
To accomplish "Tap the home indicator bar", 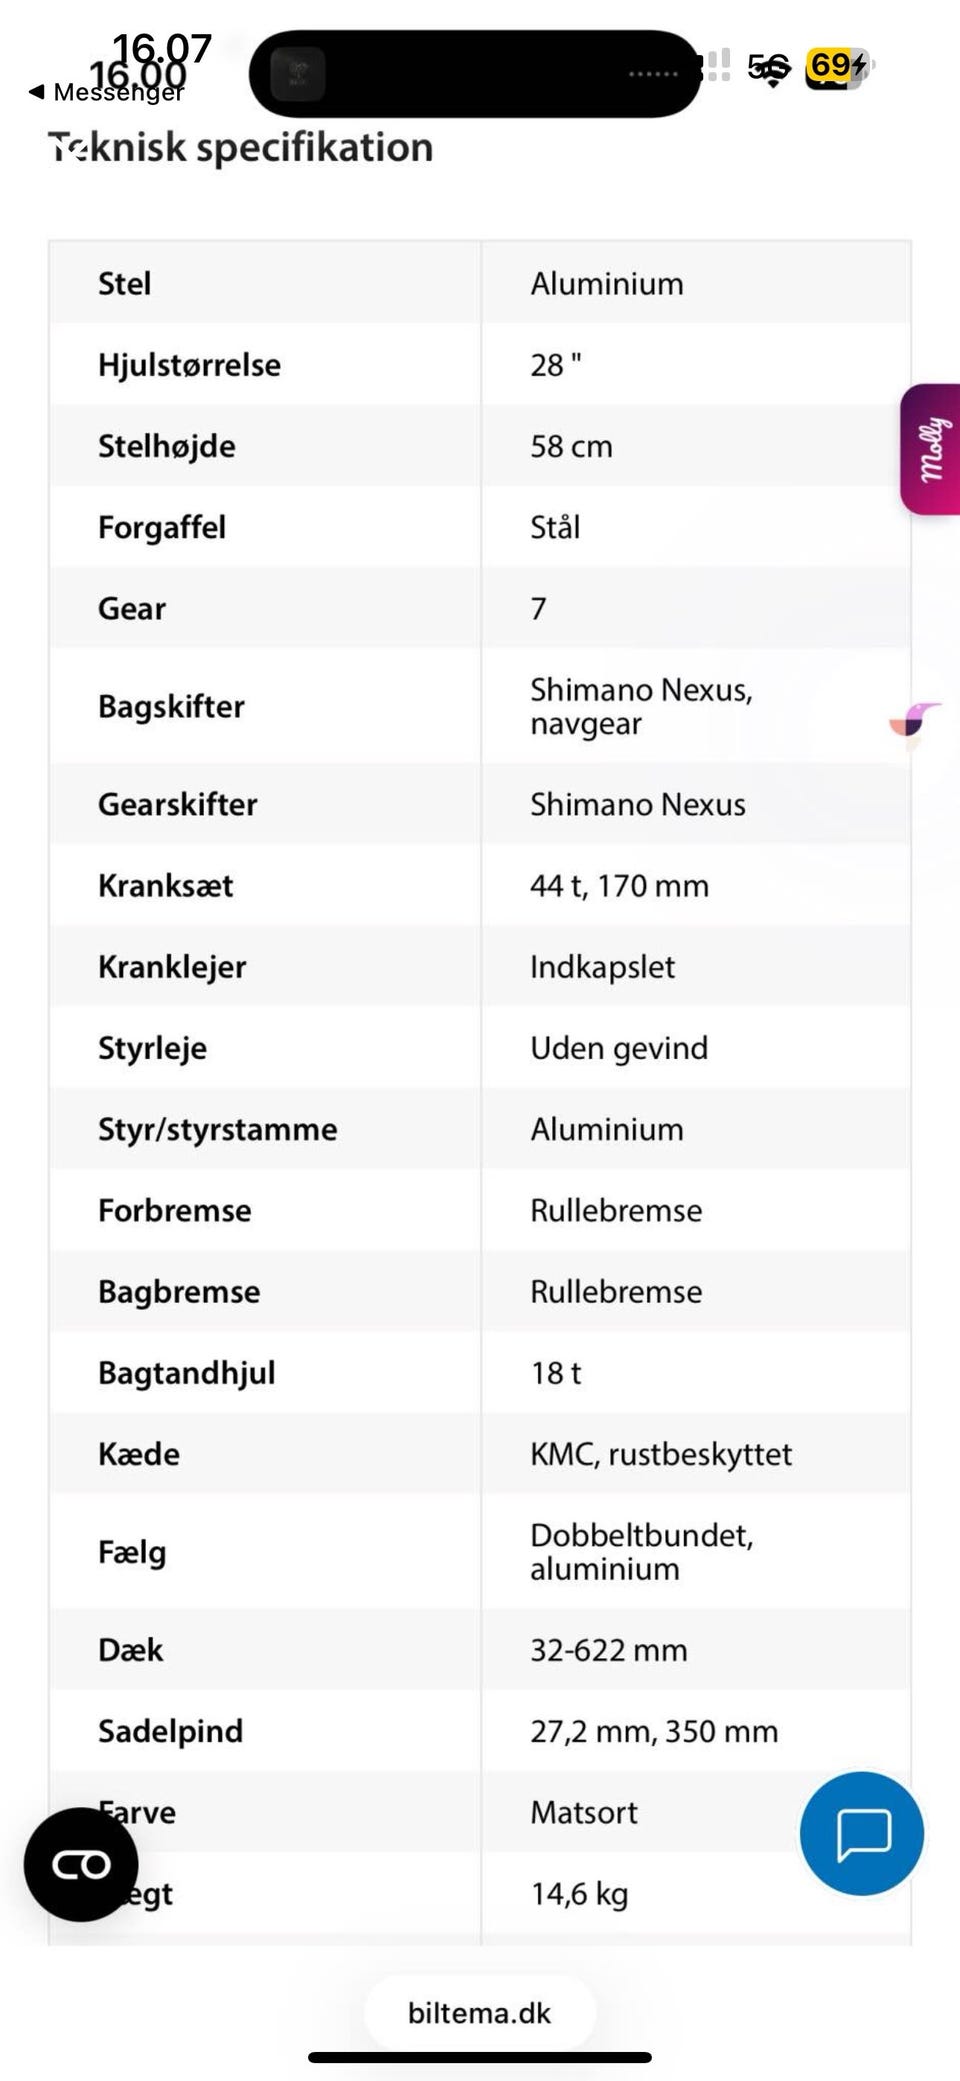I will coord(480,2057).
